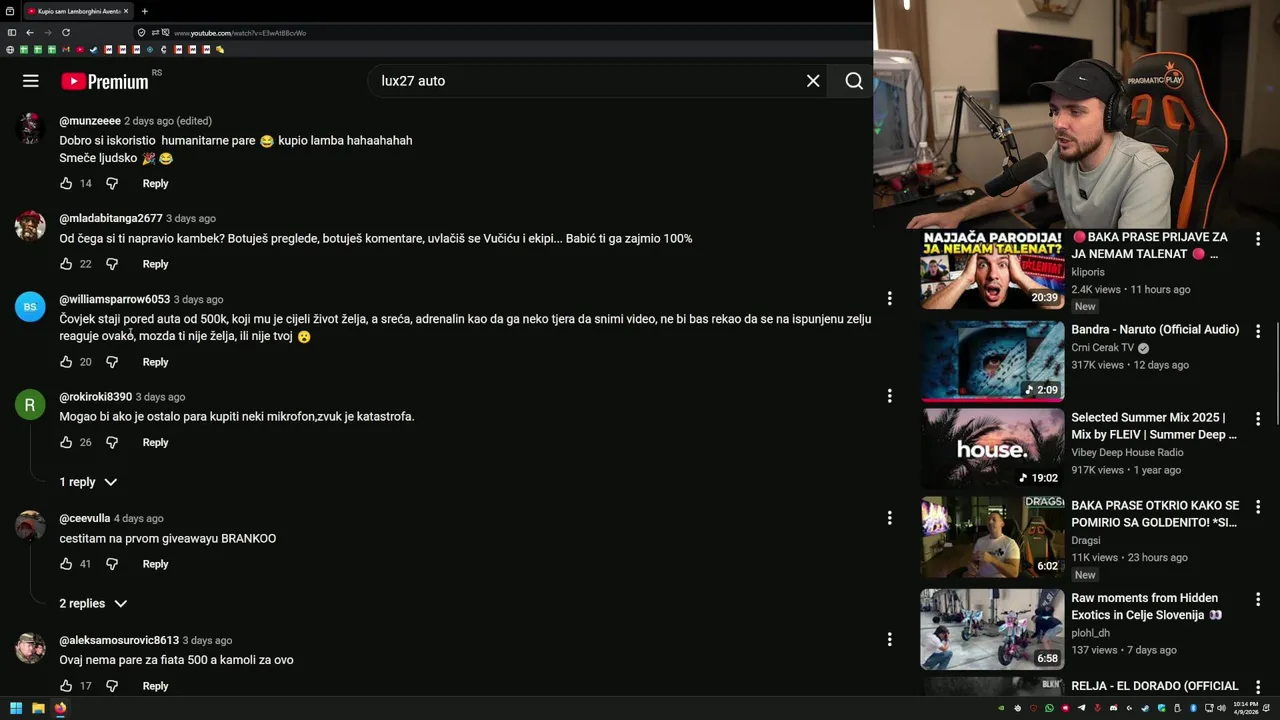Dislike the comment by @rokiroki8390

click(112, 442)
